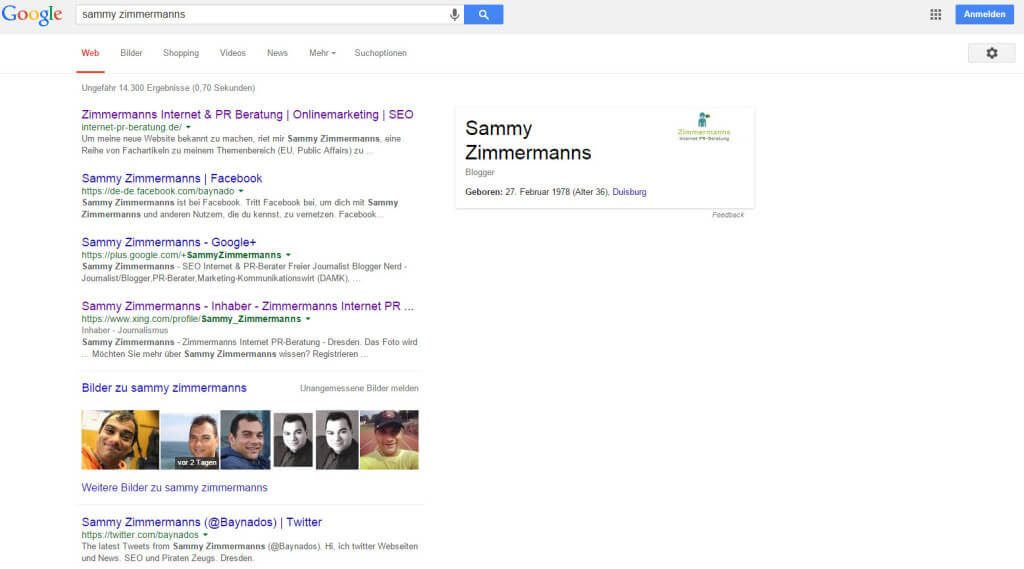Image resolution: width=1024 pixels, height=569 pixels.
Task: Open third image thumbnail with blue jacket
Action: [246, 440]
